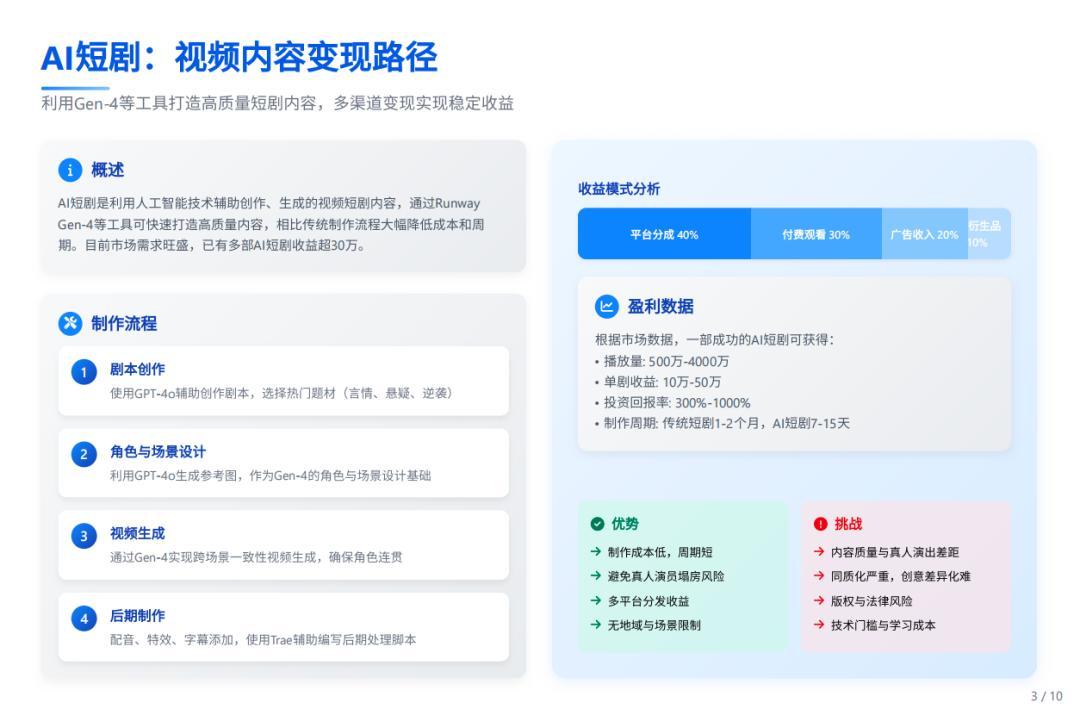Click arrow icon before 同质化严重，创意差异化难
The image size is (1080, 715).
(x=819, y=576)
